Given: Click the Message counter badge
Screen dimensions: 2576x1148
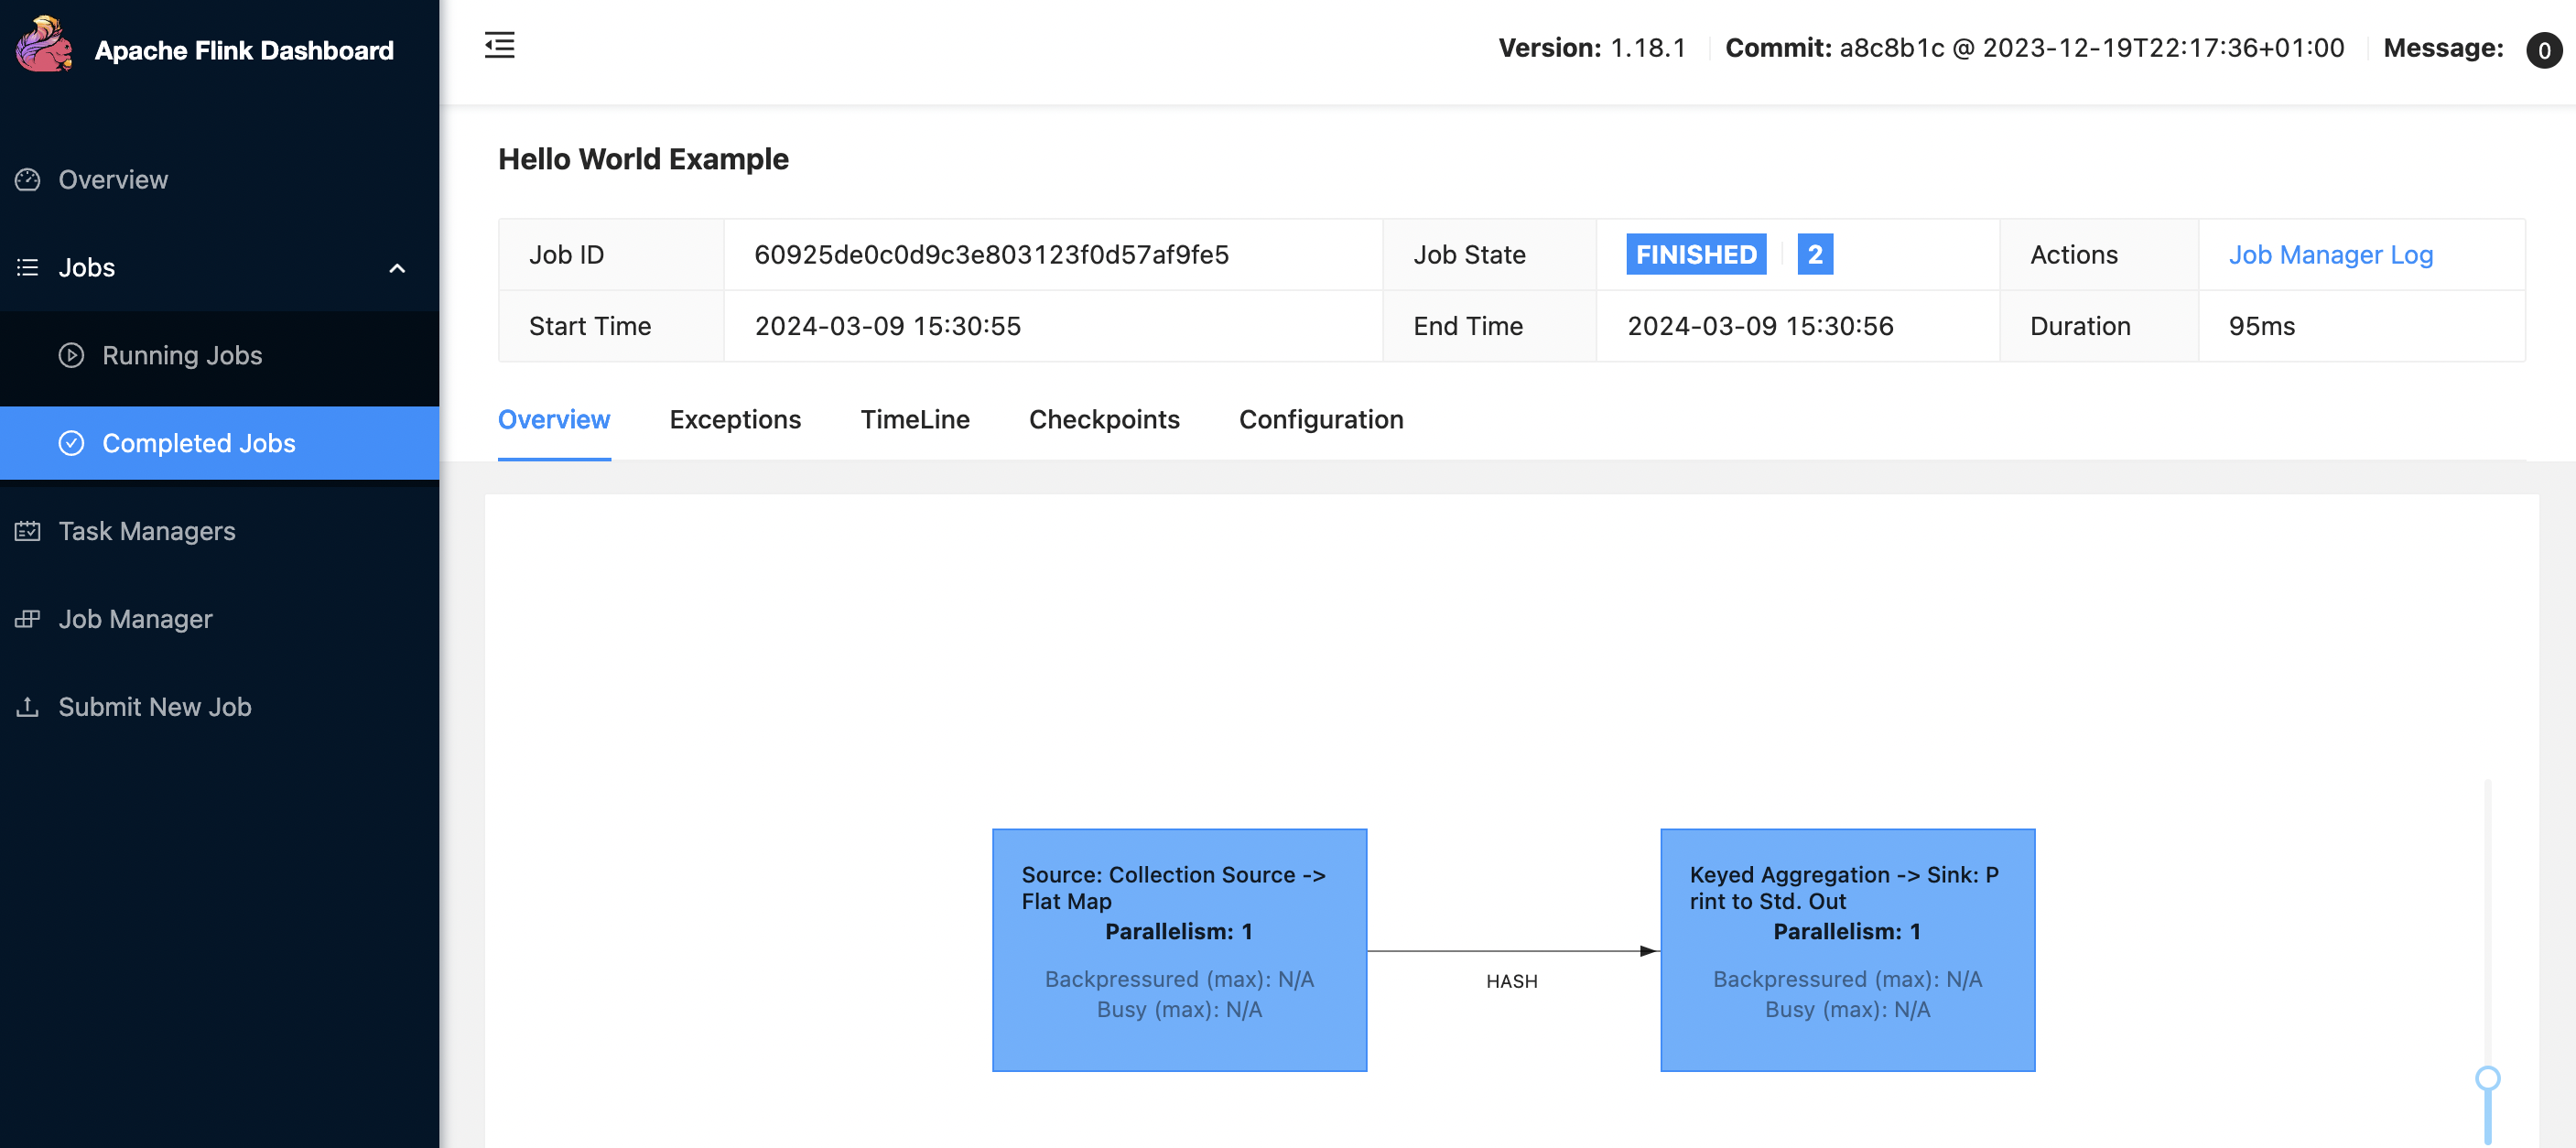Looking at the screenshot, I should pyautogui.click(x=2544, y=51).
